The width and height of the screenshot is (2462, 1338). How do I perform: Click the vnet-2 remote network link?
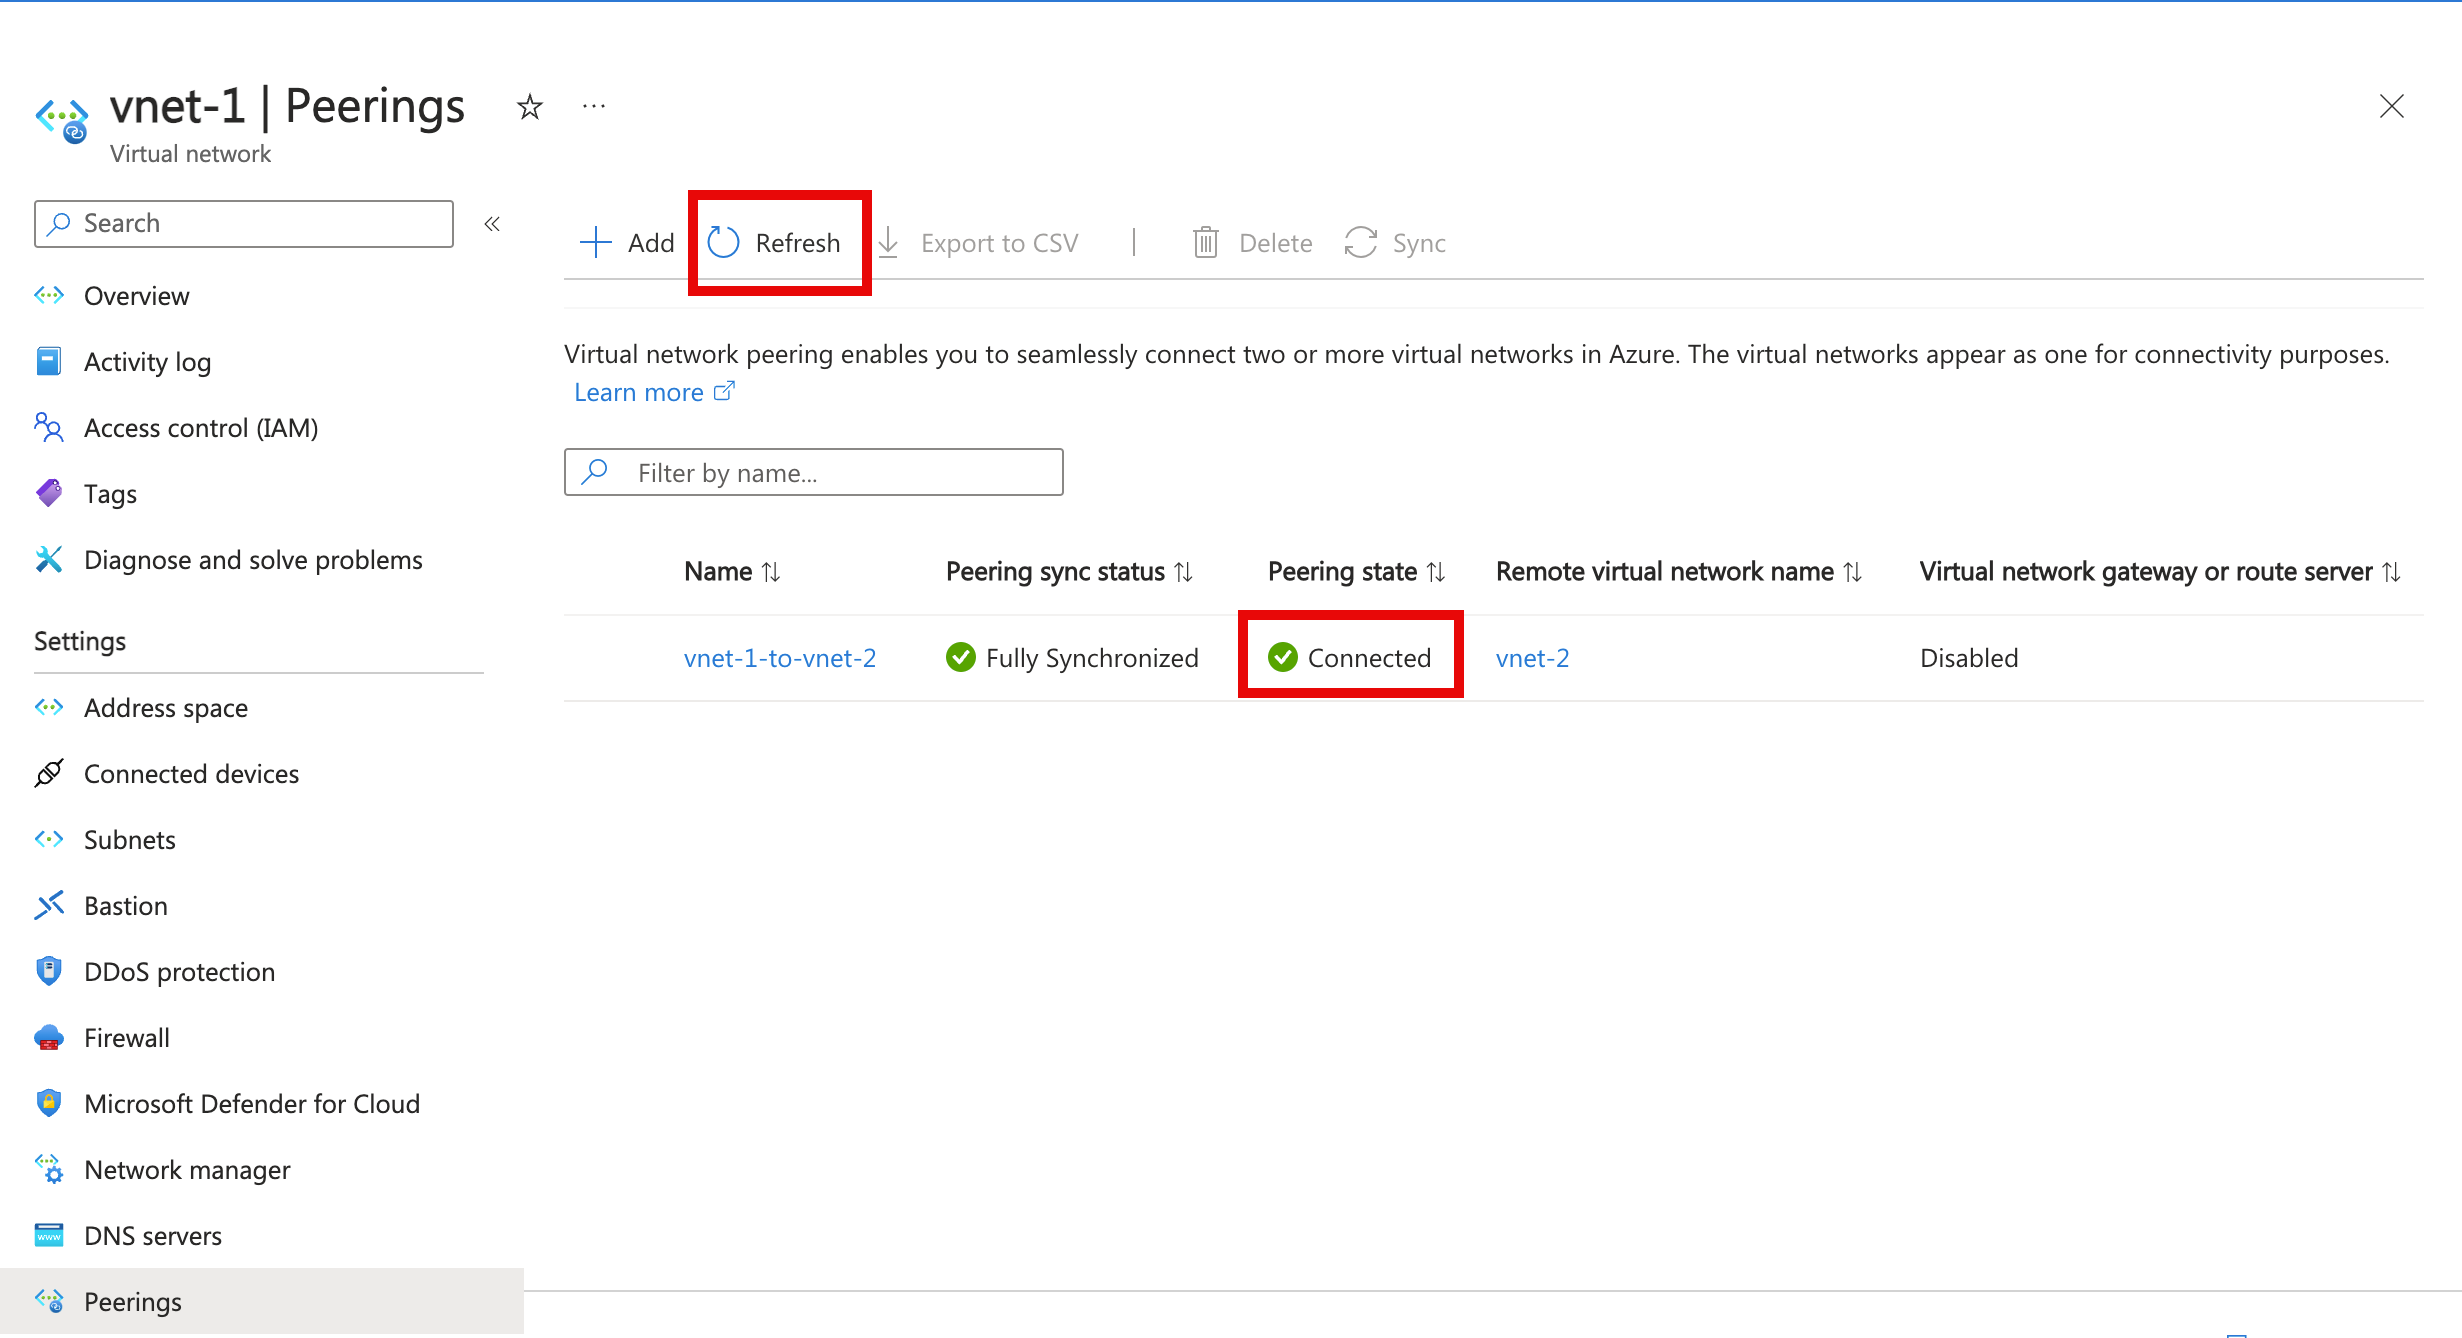(x=1530, y=656)
